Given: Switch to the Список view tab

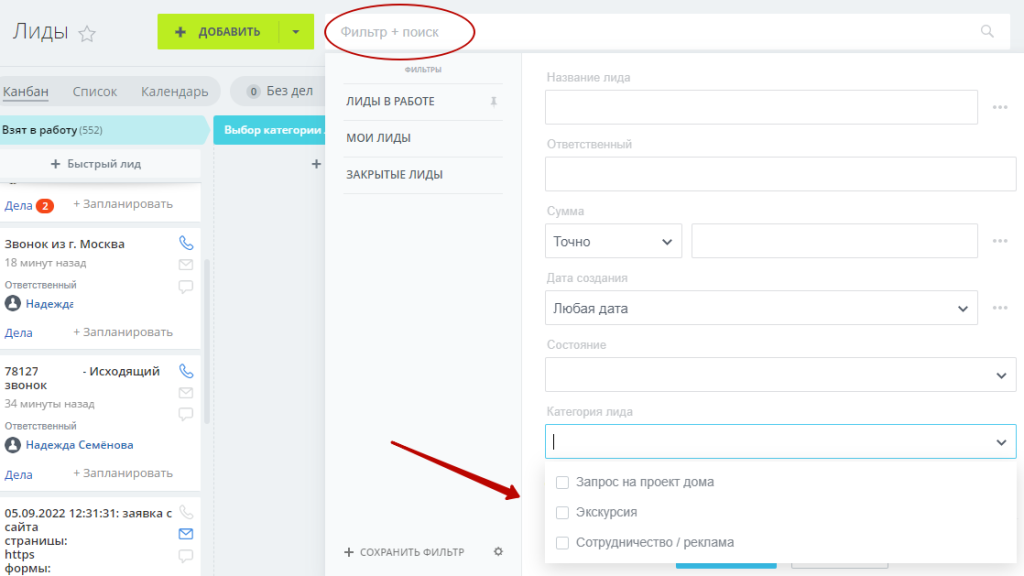Looking at the screenshot, I should 94,92.
